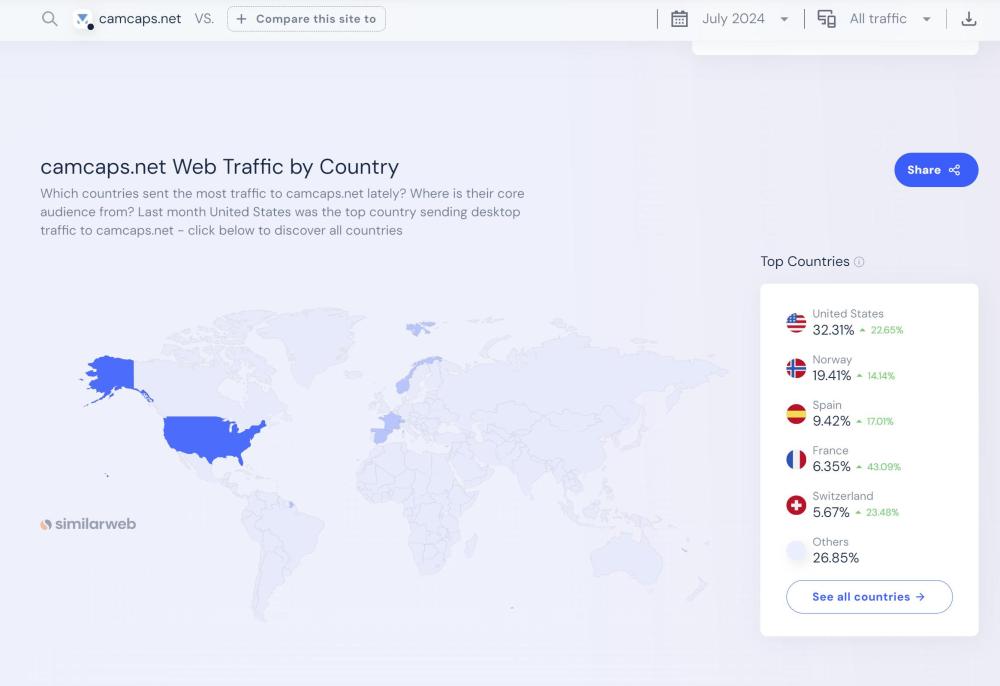Click the United States on the map

(212, 437)
